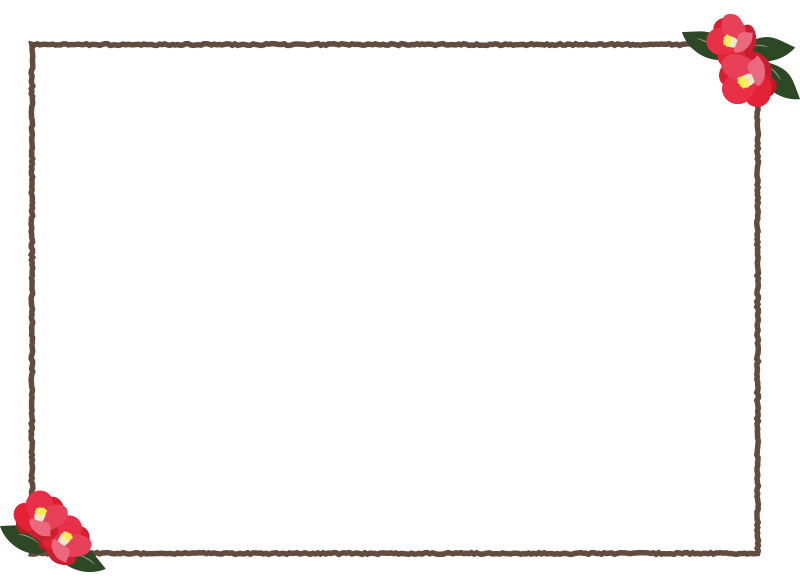
Task: Select the yellow stamen of top-right larger camellia
Action: click(745, 81)
